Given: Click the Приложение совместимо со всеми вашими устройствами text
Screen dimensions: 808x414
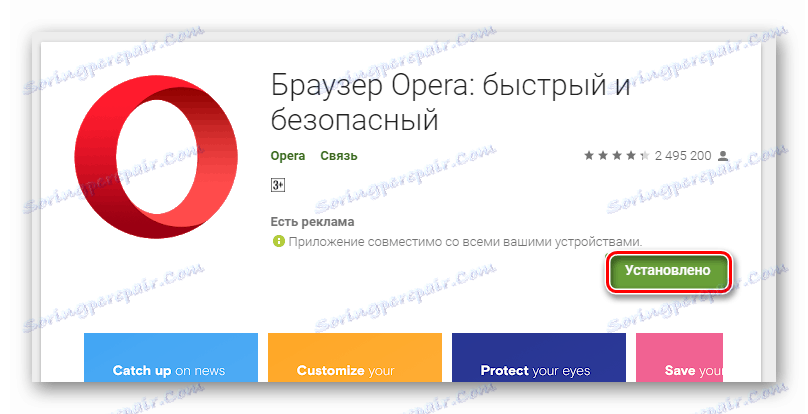Looking at the screenshot, I should (x=465, y=241).
